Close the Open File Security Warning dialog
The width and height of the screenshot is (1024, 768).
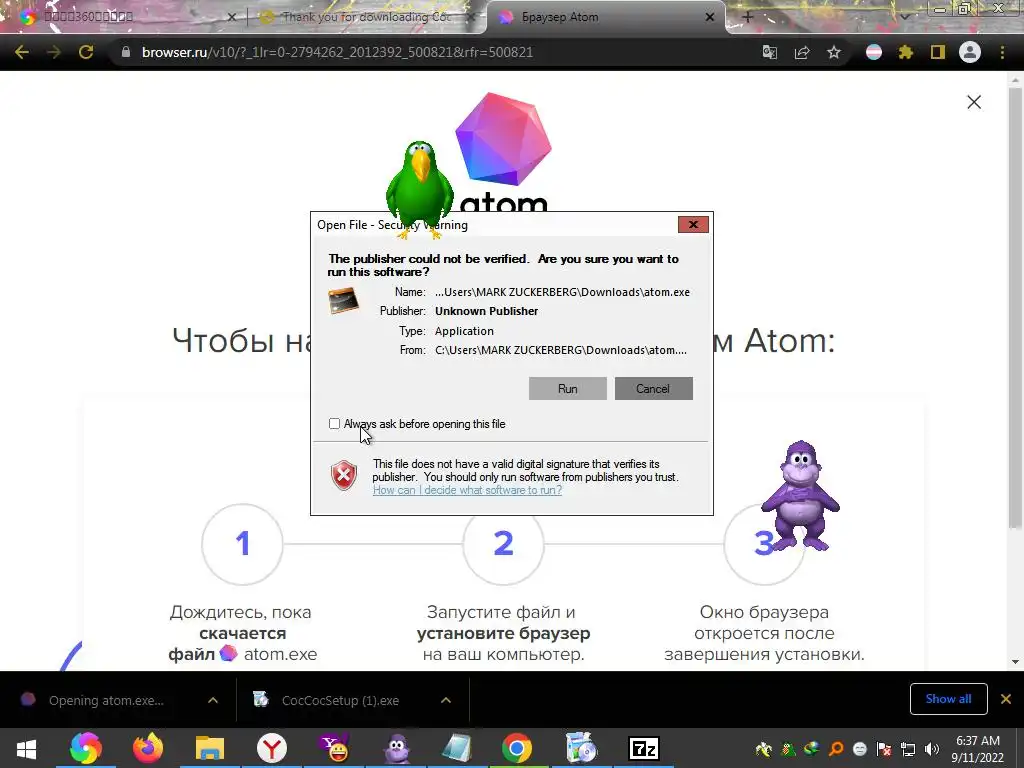[x=693, y=225]
